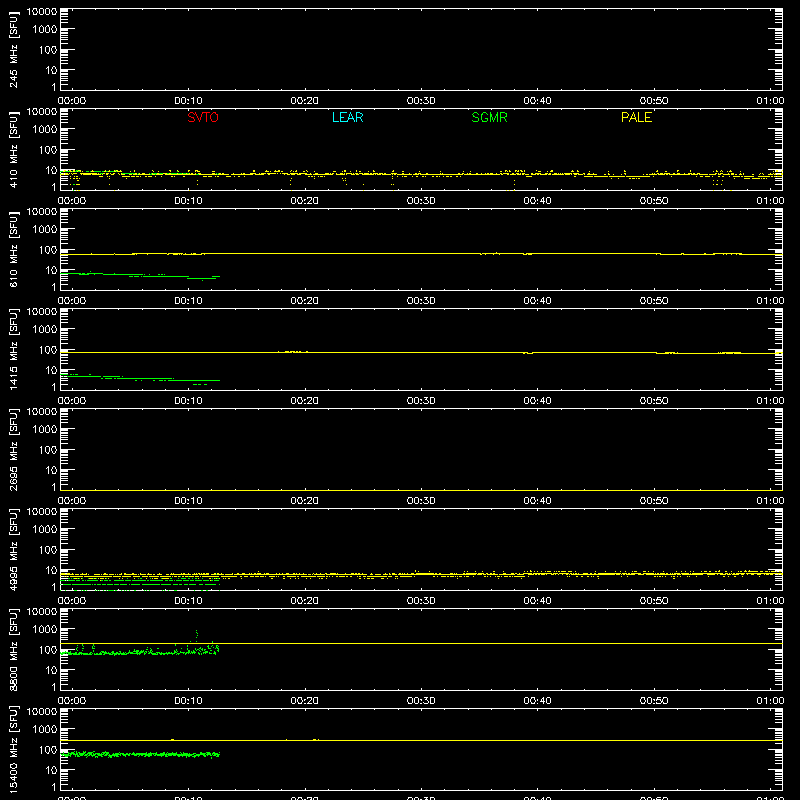Click 00:50 time label of 4995 MHz panel

coord(654,601)
